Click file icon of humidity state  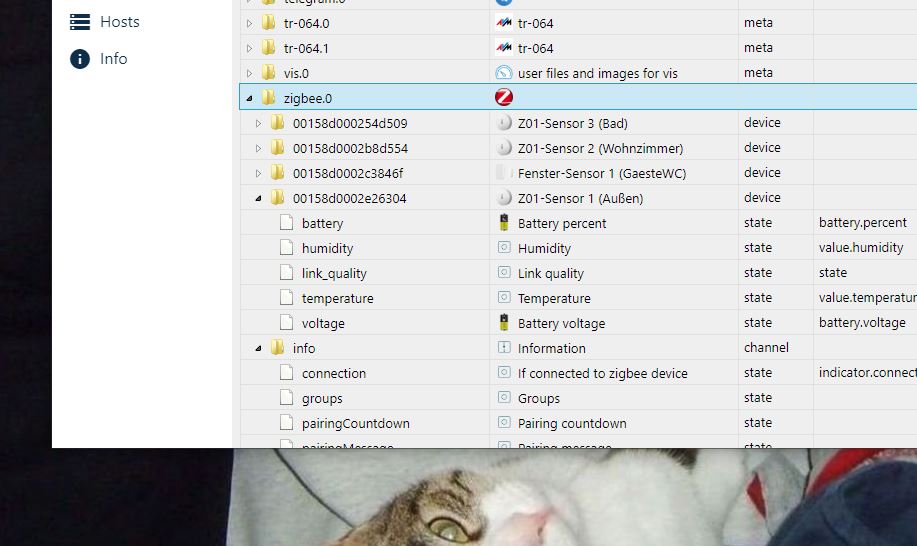[x=287, y=248]
